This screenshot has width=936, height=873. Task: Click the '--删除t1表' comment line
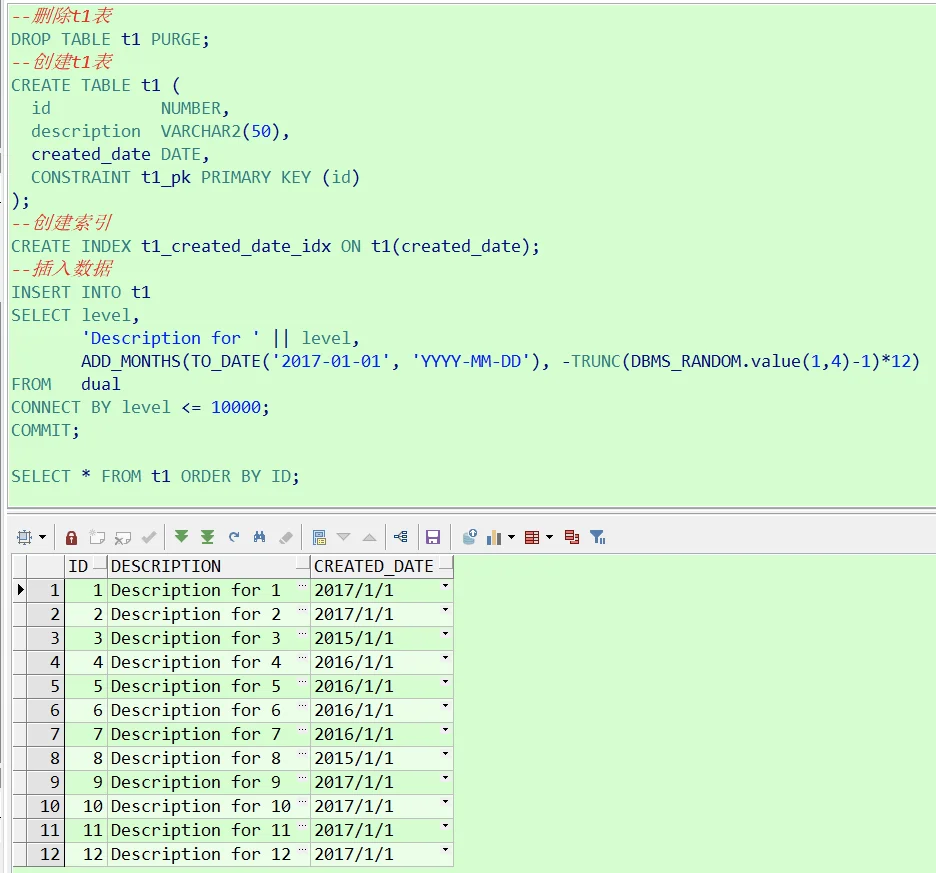point(61,16)
